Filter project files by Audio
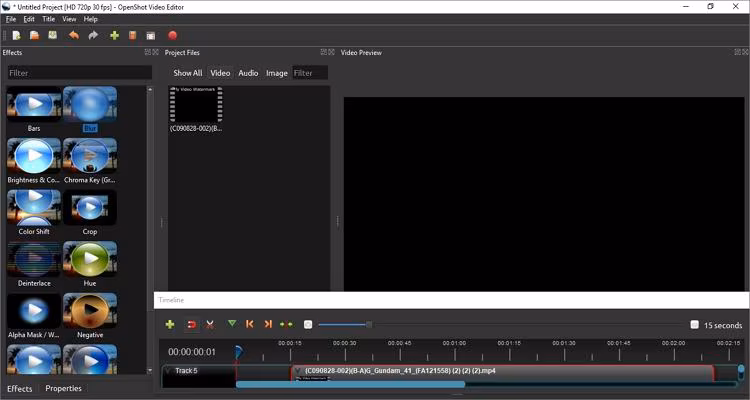Viewport: 750px width, 400px height. coord(248,73)
